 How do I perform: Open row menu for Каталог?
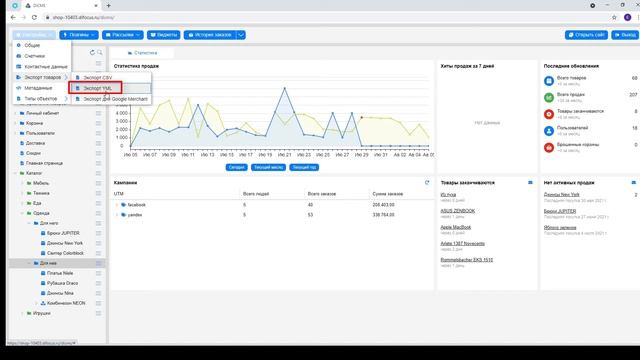pos(98,173)
